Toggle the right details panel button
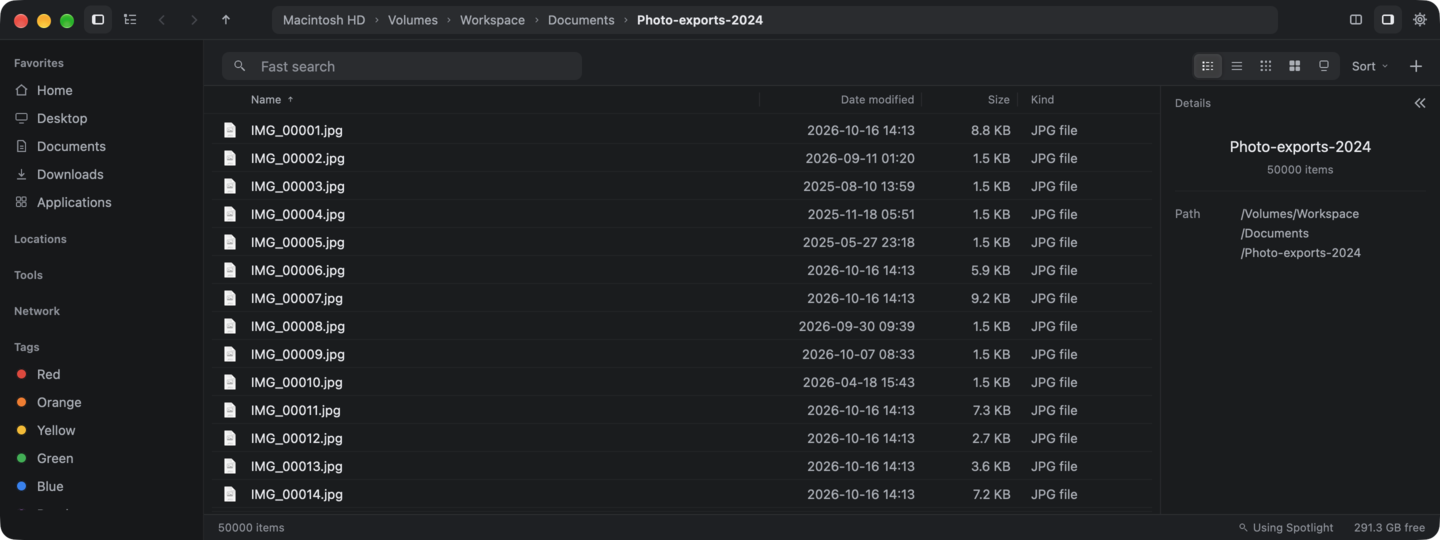The height and width of the screenshot is (540, 1440). click(1388, 20)
